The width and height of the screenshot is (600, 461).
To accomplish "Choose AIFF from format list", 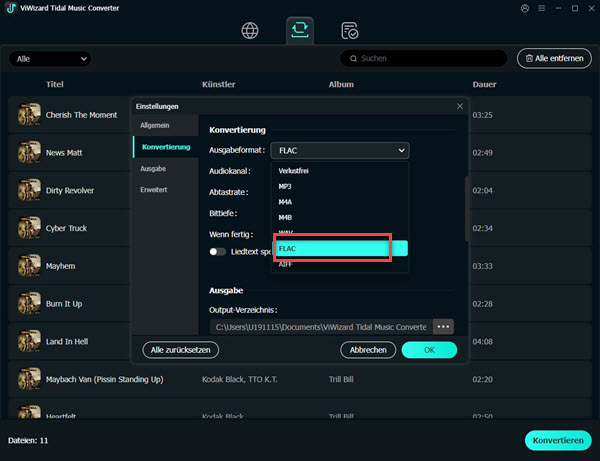I will [340, 264].
